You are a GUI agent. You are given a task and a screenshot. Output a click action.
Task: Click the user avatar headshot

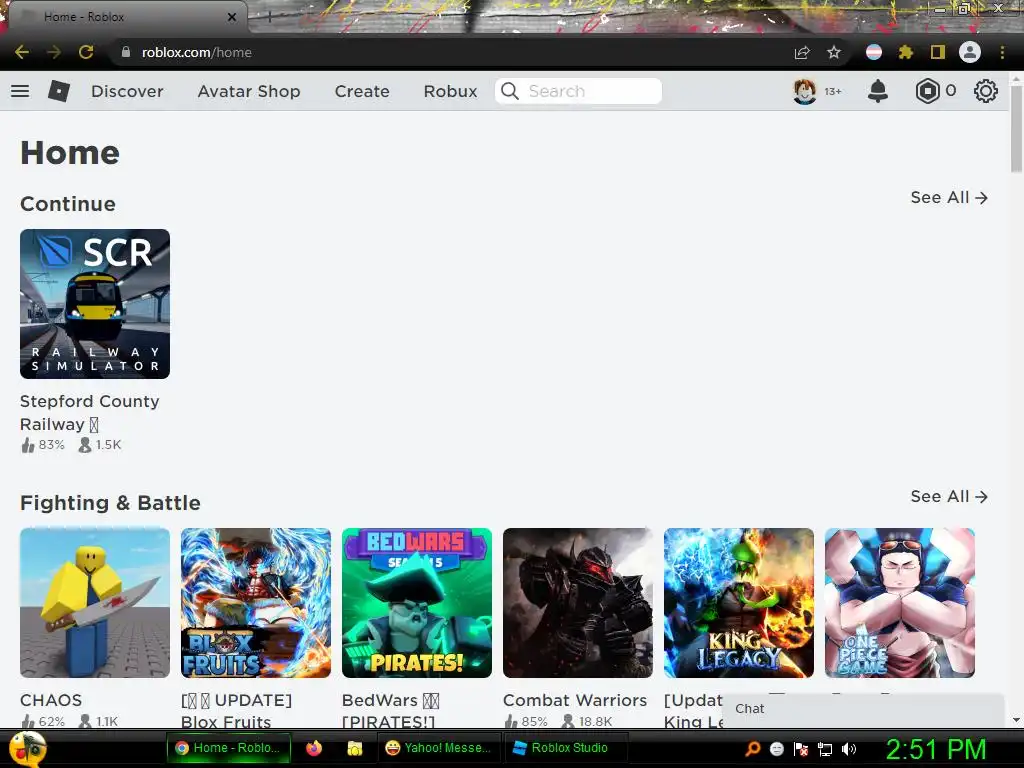pos(805,91)
